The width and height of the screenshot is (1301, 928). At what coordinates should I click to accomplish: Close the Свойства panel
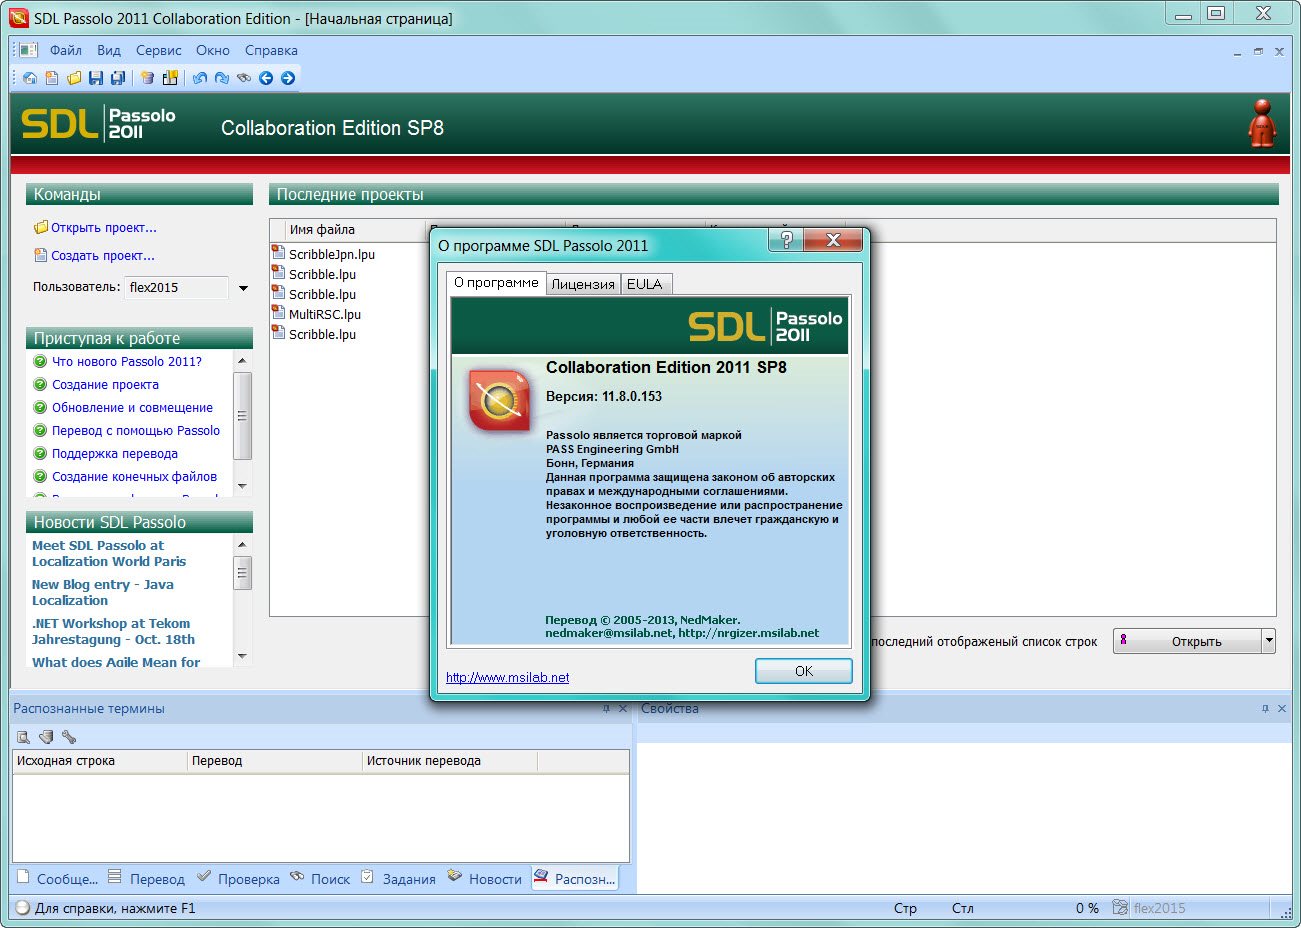coord(1282,708)
